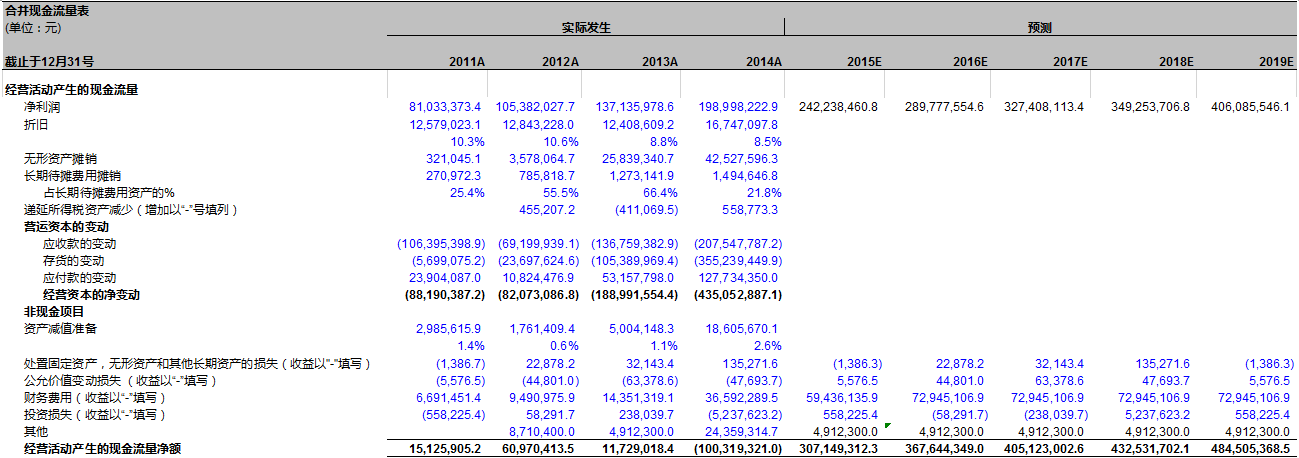Screen dimensions: 1299x458
Task: Click the 资产减值准备 row label
Action: pos(60,329)
